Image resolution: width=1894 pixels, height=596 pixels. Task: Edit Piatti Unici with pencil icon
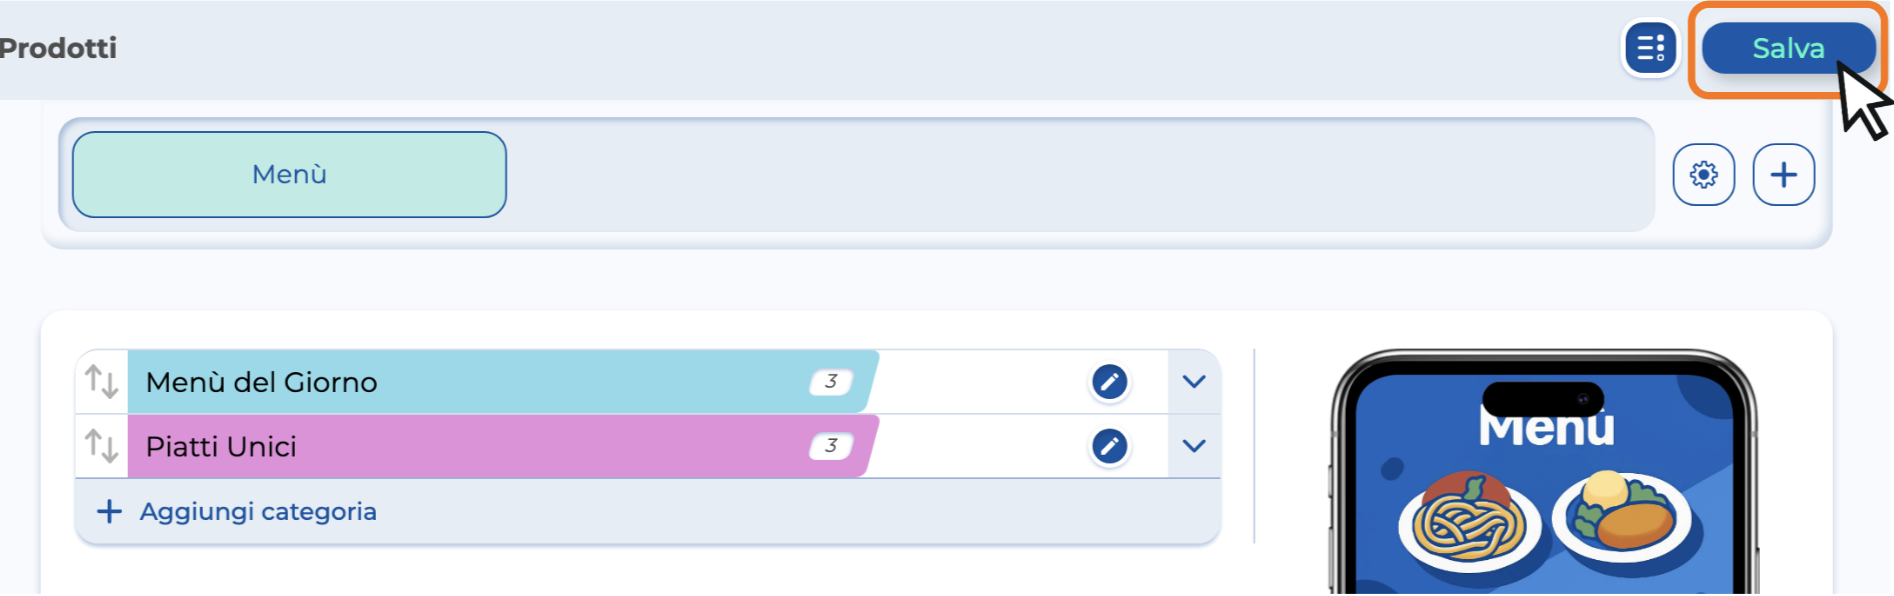(x=1109, y=446)
